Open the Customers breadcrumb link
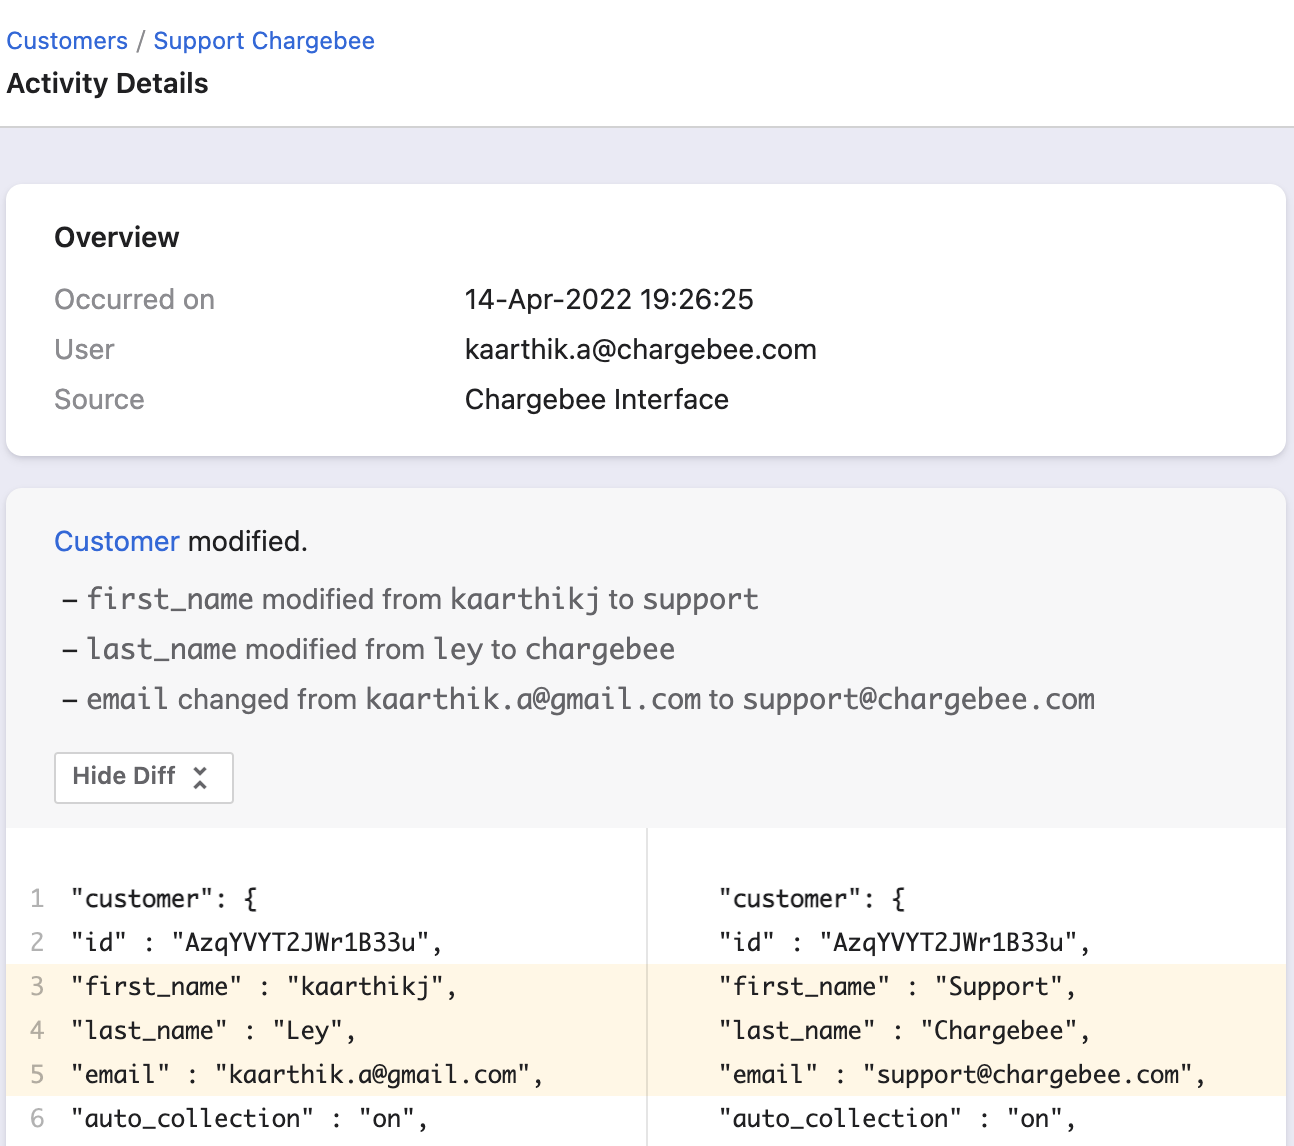 click(x=67, y=41)
